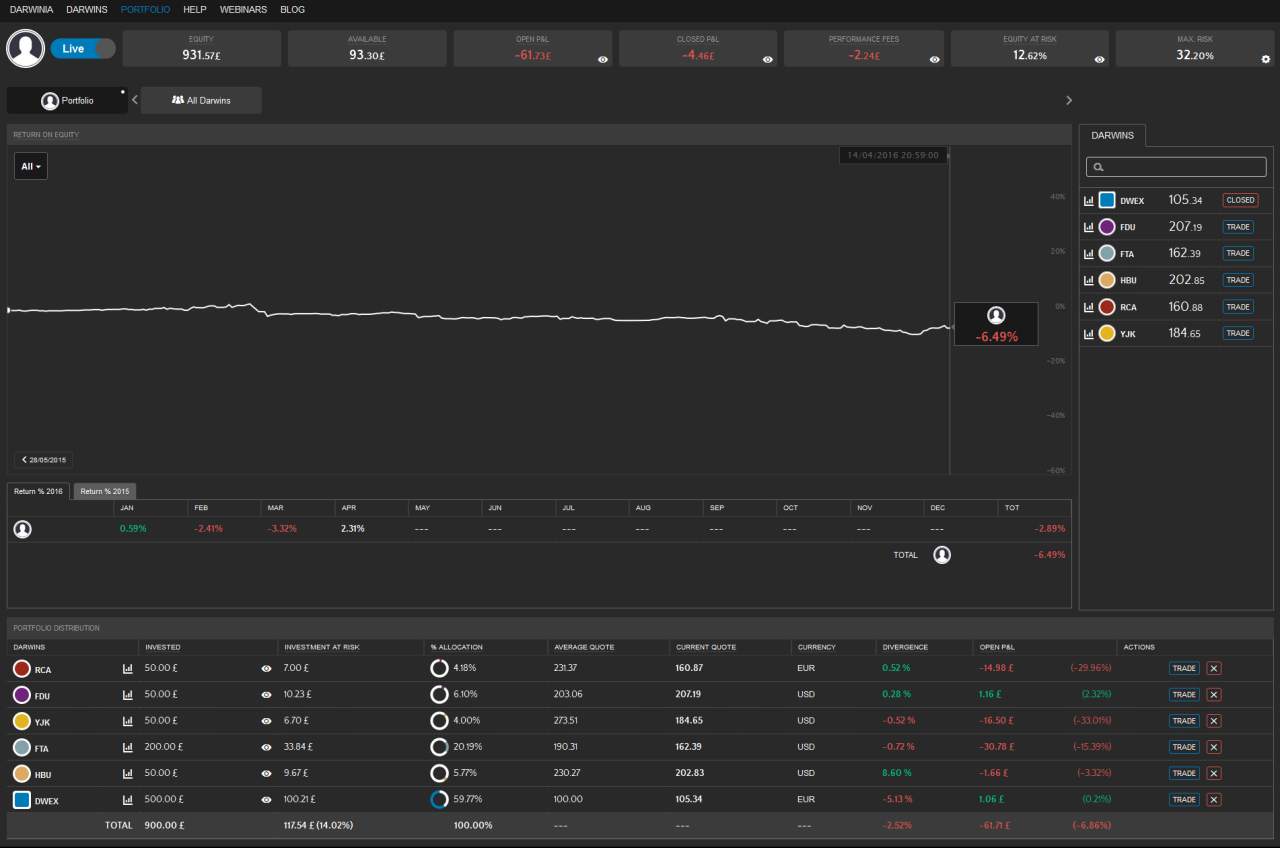This screenshot has width=1280, height=848.
Task: Remove the RCA investment with the X button
Action: pos(1214,668)
